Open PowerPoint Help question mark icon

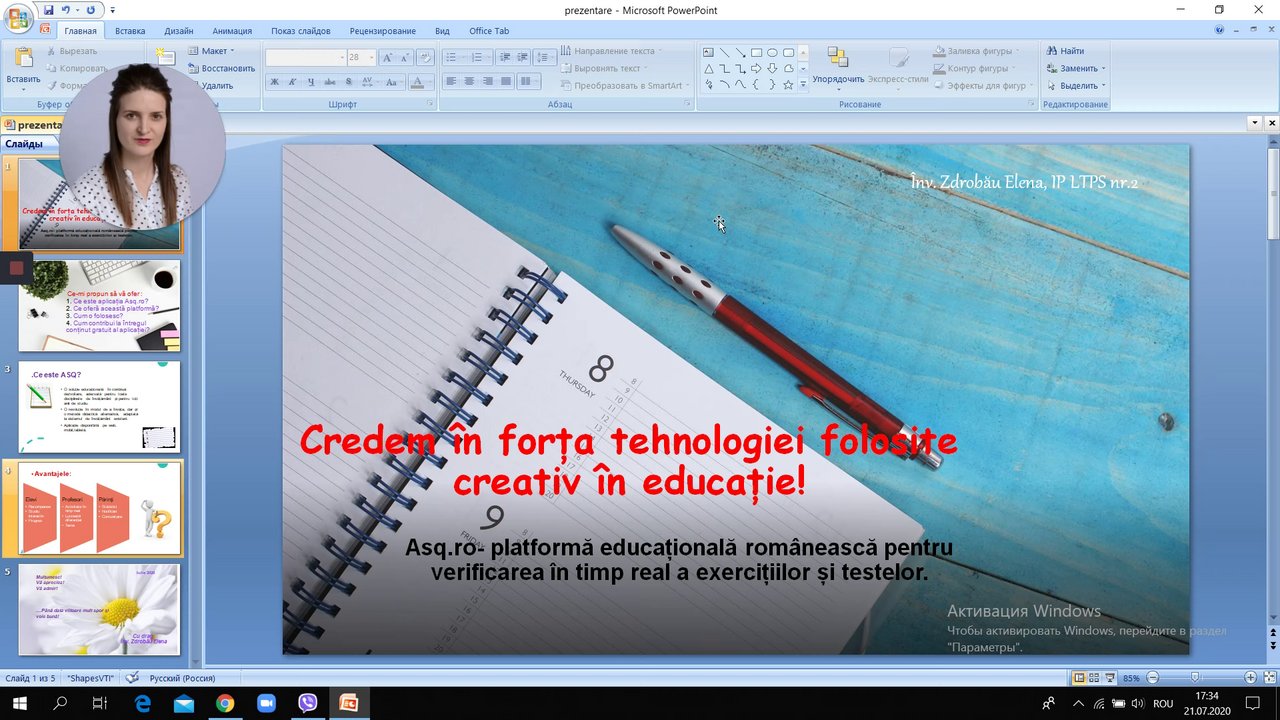pyautogui.click(x=1220, y=31)
